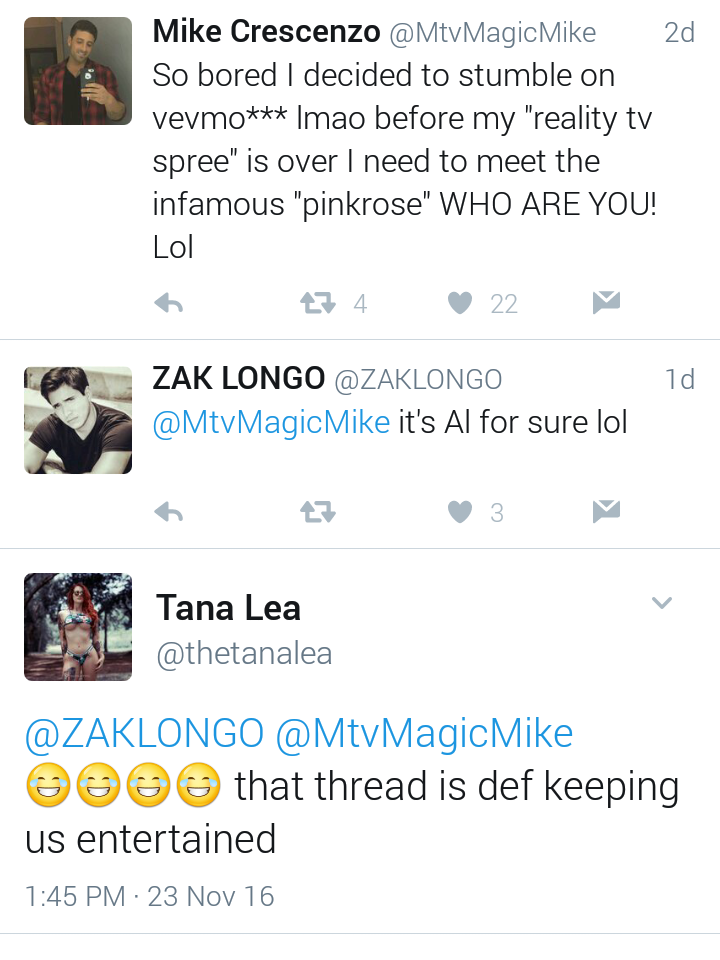The image size is (720, 960).
Task: Like Mike Crescenzo's tweet with 22 likes
Action: pos(460,302)
